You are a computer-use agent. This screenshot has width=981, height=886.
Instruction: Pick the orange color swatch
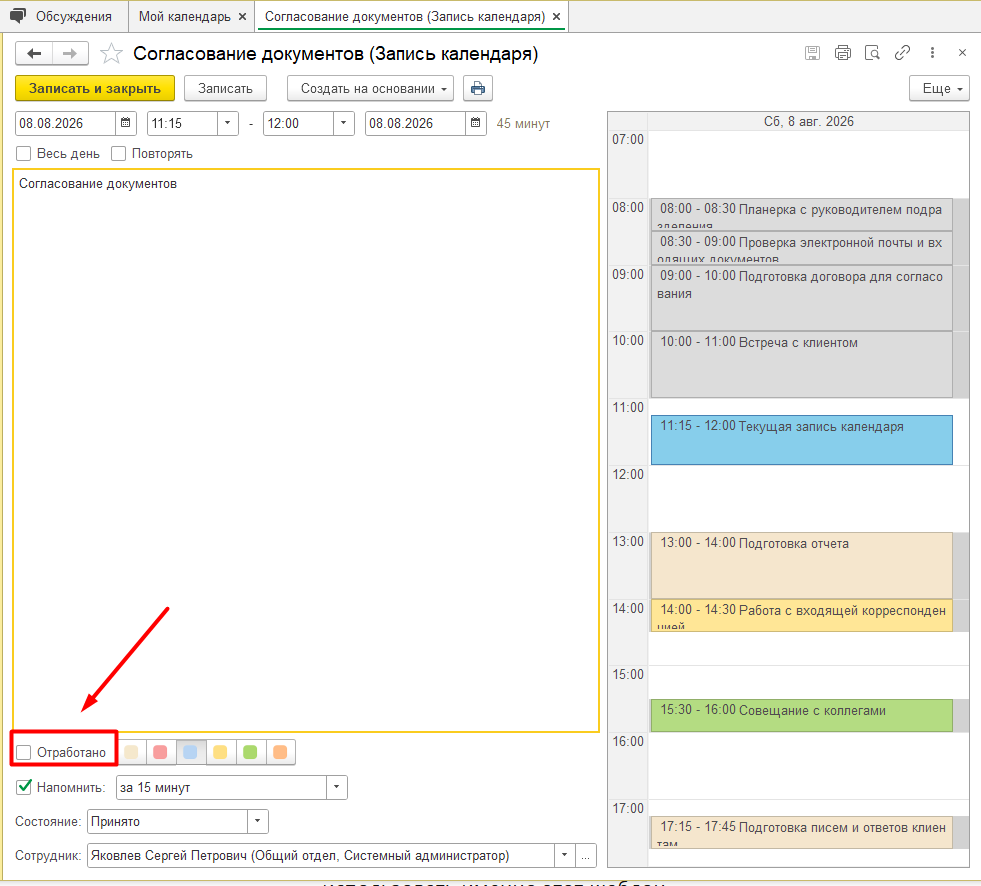pyautogui.click(x=280, y=752)
